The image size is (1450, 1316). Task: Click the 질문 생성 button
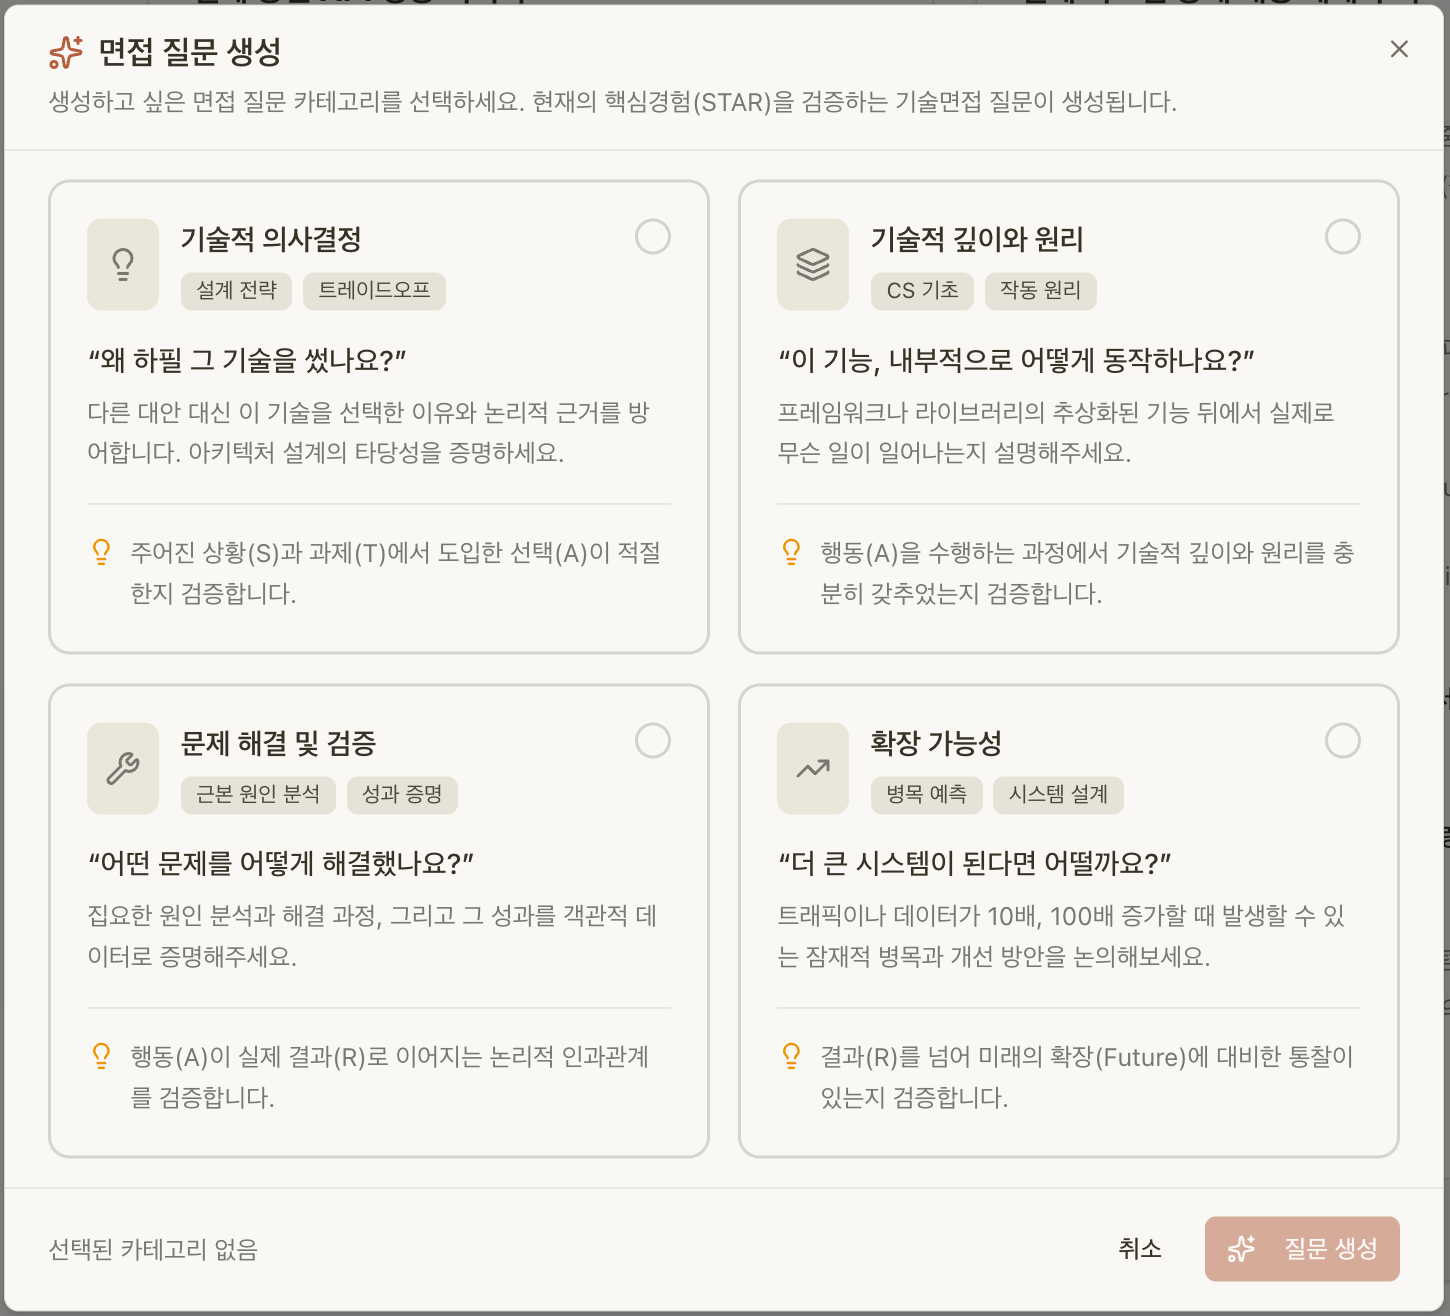[1302, 1249]
